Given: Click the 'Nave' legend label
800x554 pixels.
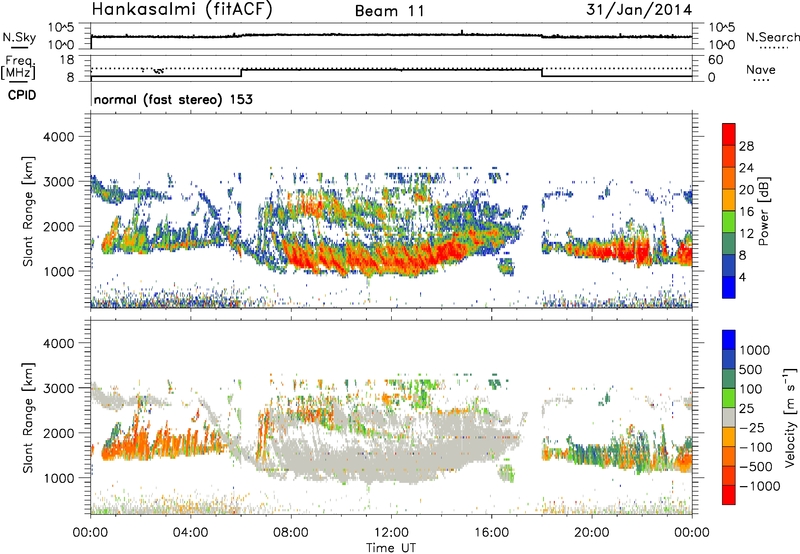Looking at the screenshot, I should pyautogui.click(x=761, y=70).
